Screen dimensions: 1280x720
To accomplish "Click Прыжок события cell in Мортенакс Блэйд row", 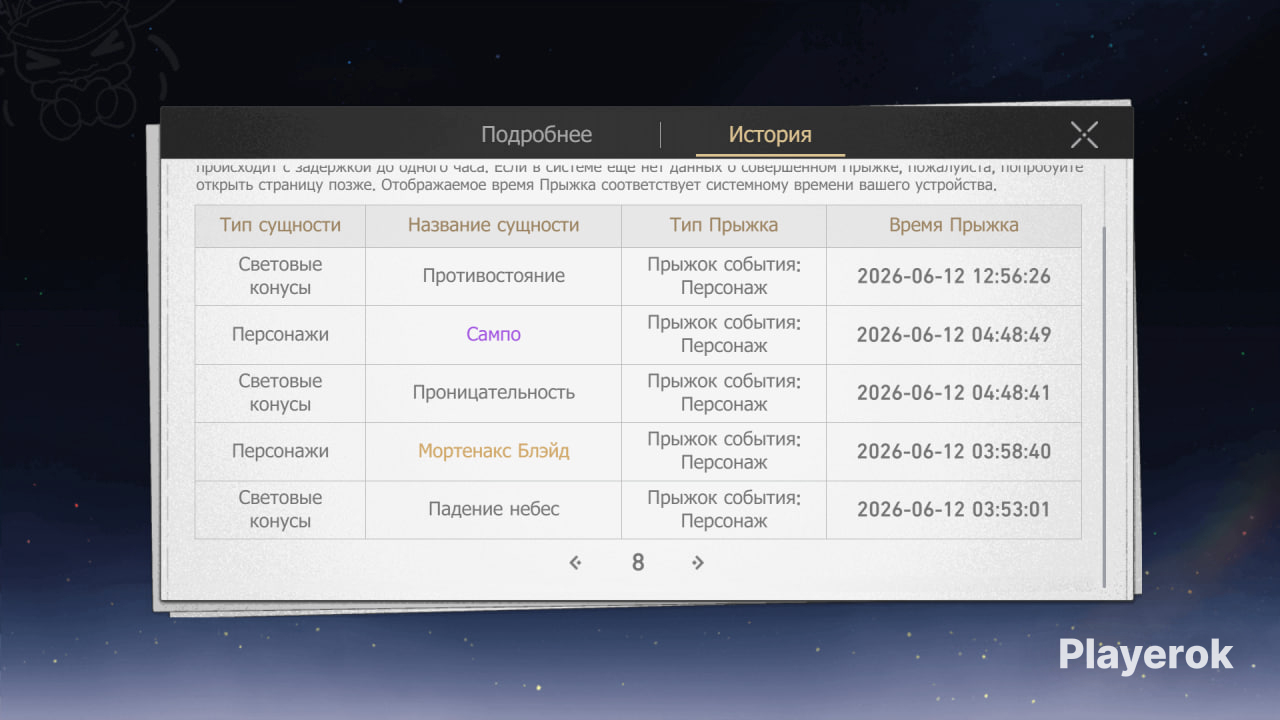I will [x=724, y=451].
